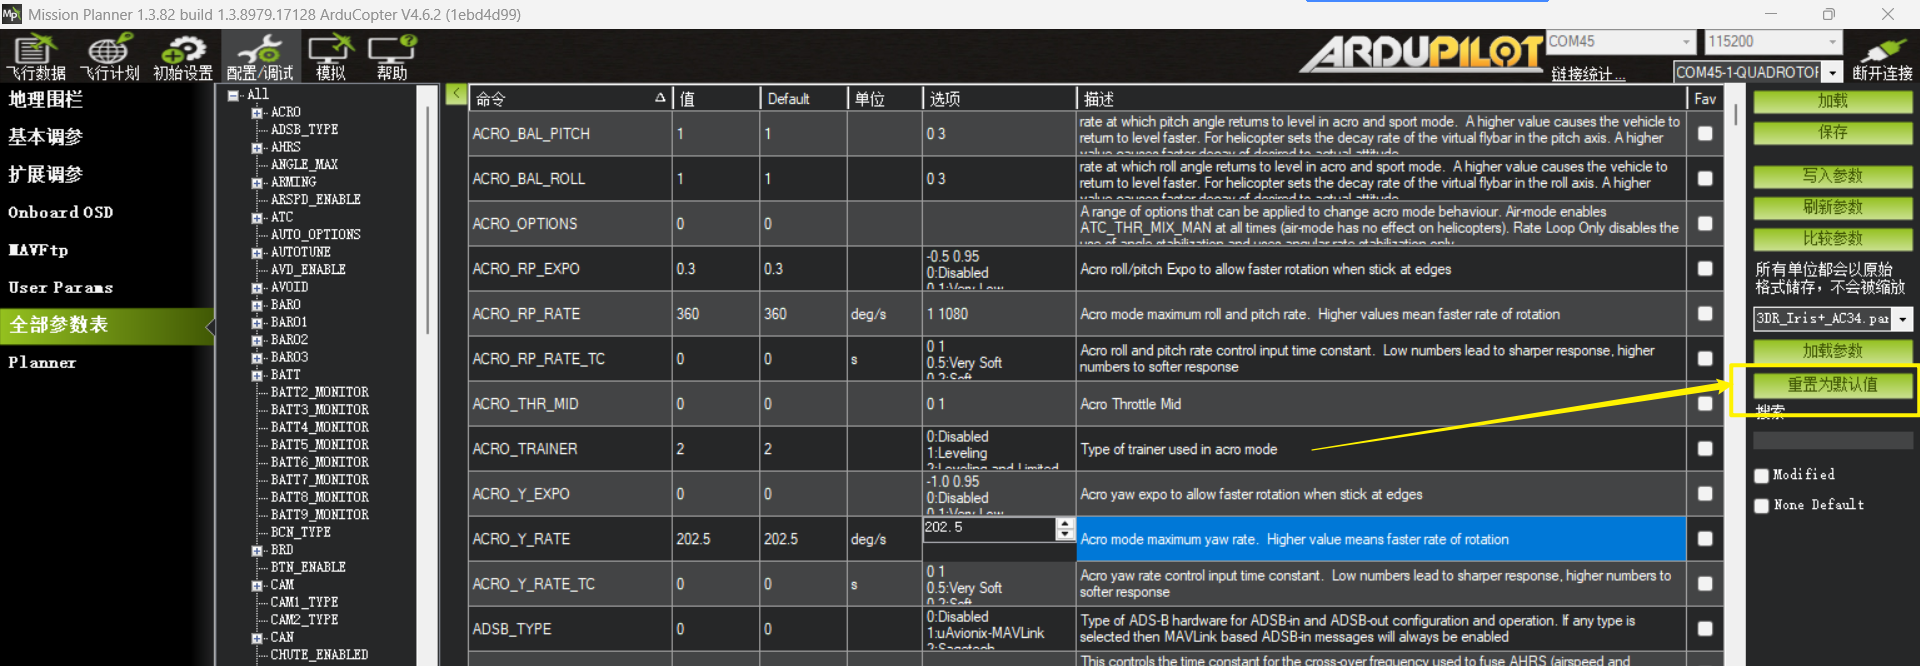Increment the ACRO_Y_RATE value stepper
Screen dimensions: 1920x666
1065,523
